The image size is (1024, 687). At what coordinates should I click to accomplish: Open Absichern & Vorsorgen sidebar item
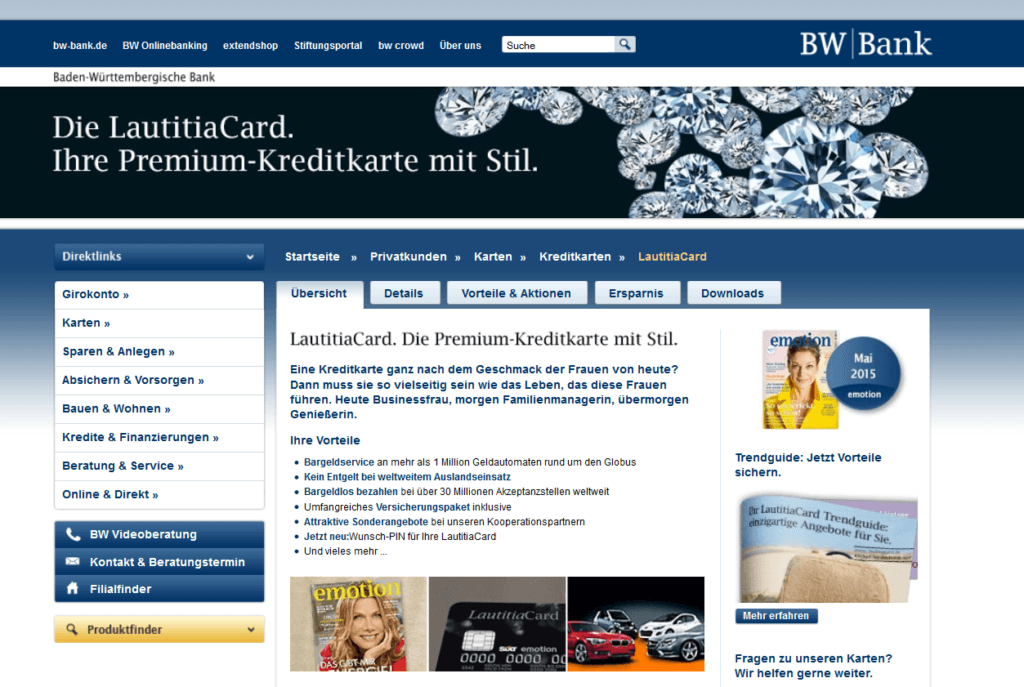click(x=159, y=380)
